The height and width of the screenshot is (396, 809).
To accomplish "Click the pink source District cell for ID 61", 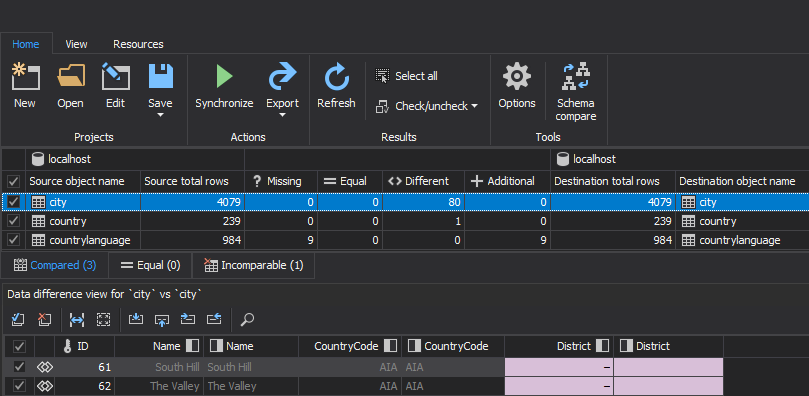I will pyautogui.click(x=559, y=367).
